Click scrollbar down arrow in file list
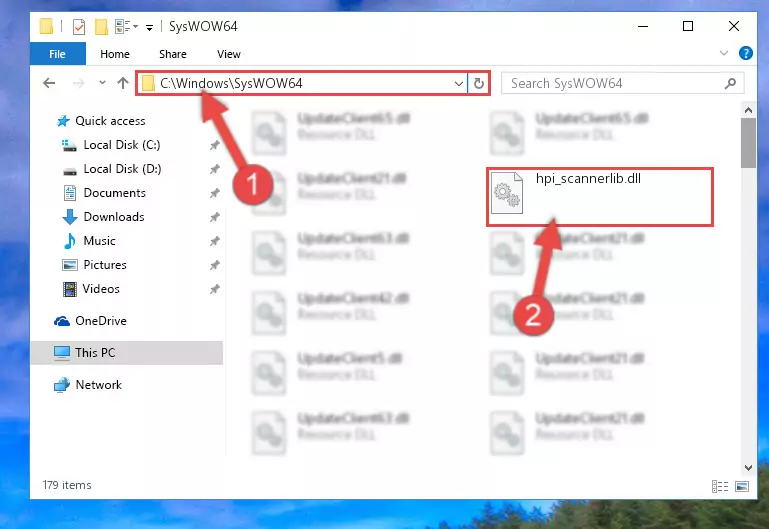769x529 pixels. tap(748, 467)
